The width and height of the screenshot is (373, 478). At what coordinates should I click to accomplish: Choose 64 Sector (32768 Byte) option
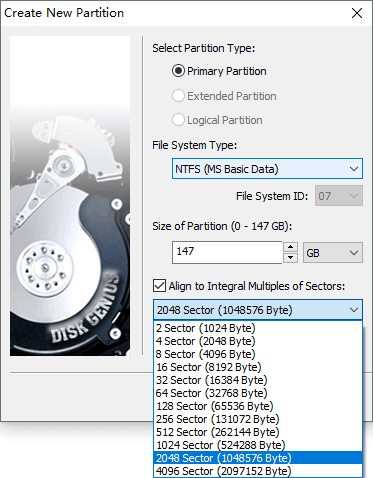pos(258,393)
